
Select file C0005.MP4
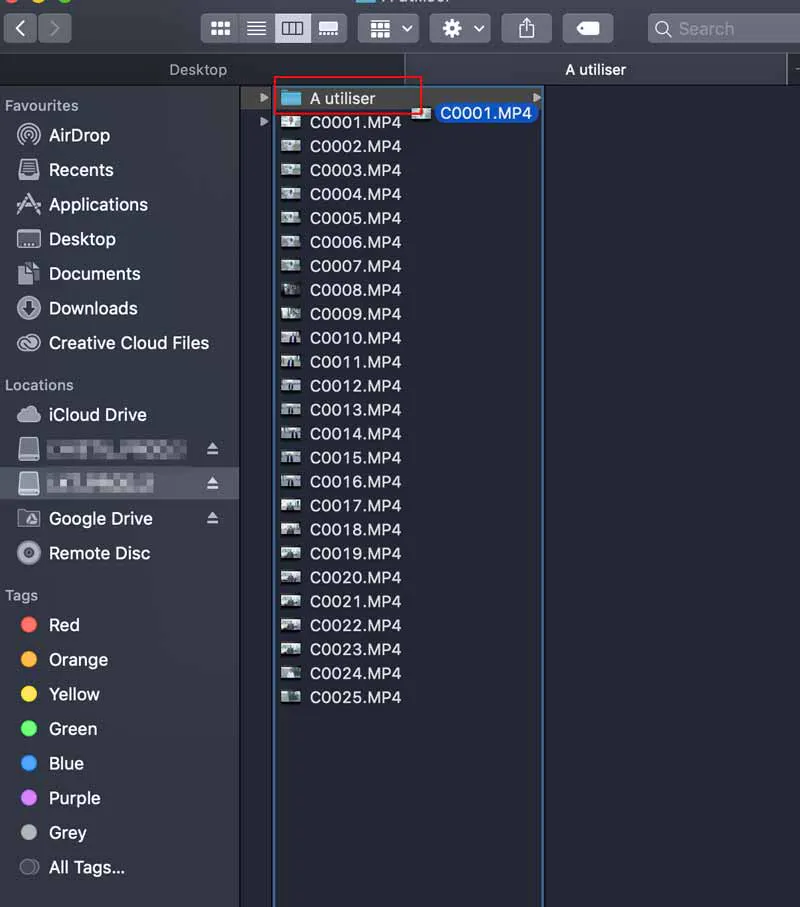coord(355,218)
